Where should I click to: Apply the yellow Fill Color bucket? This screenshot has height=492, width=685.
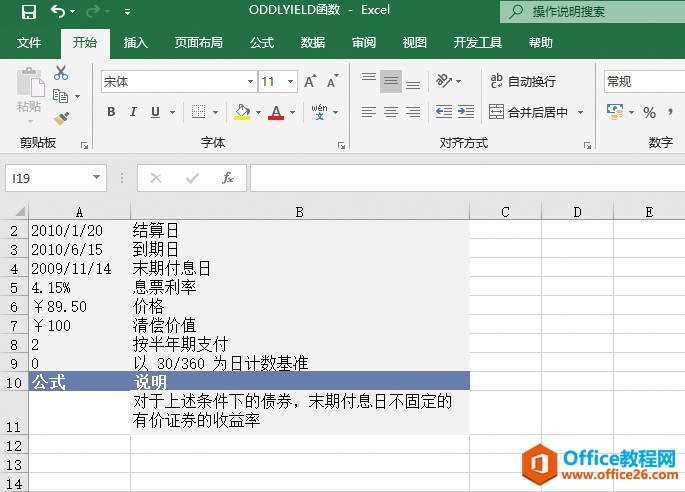[x=242, y=112]
